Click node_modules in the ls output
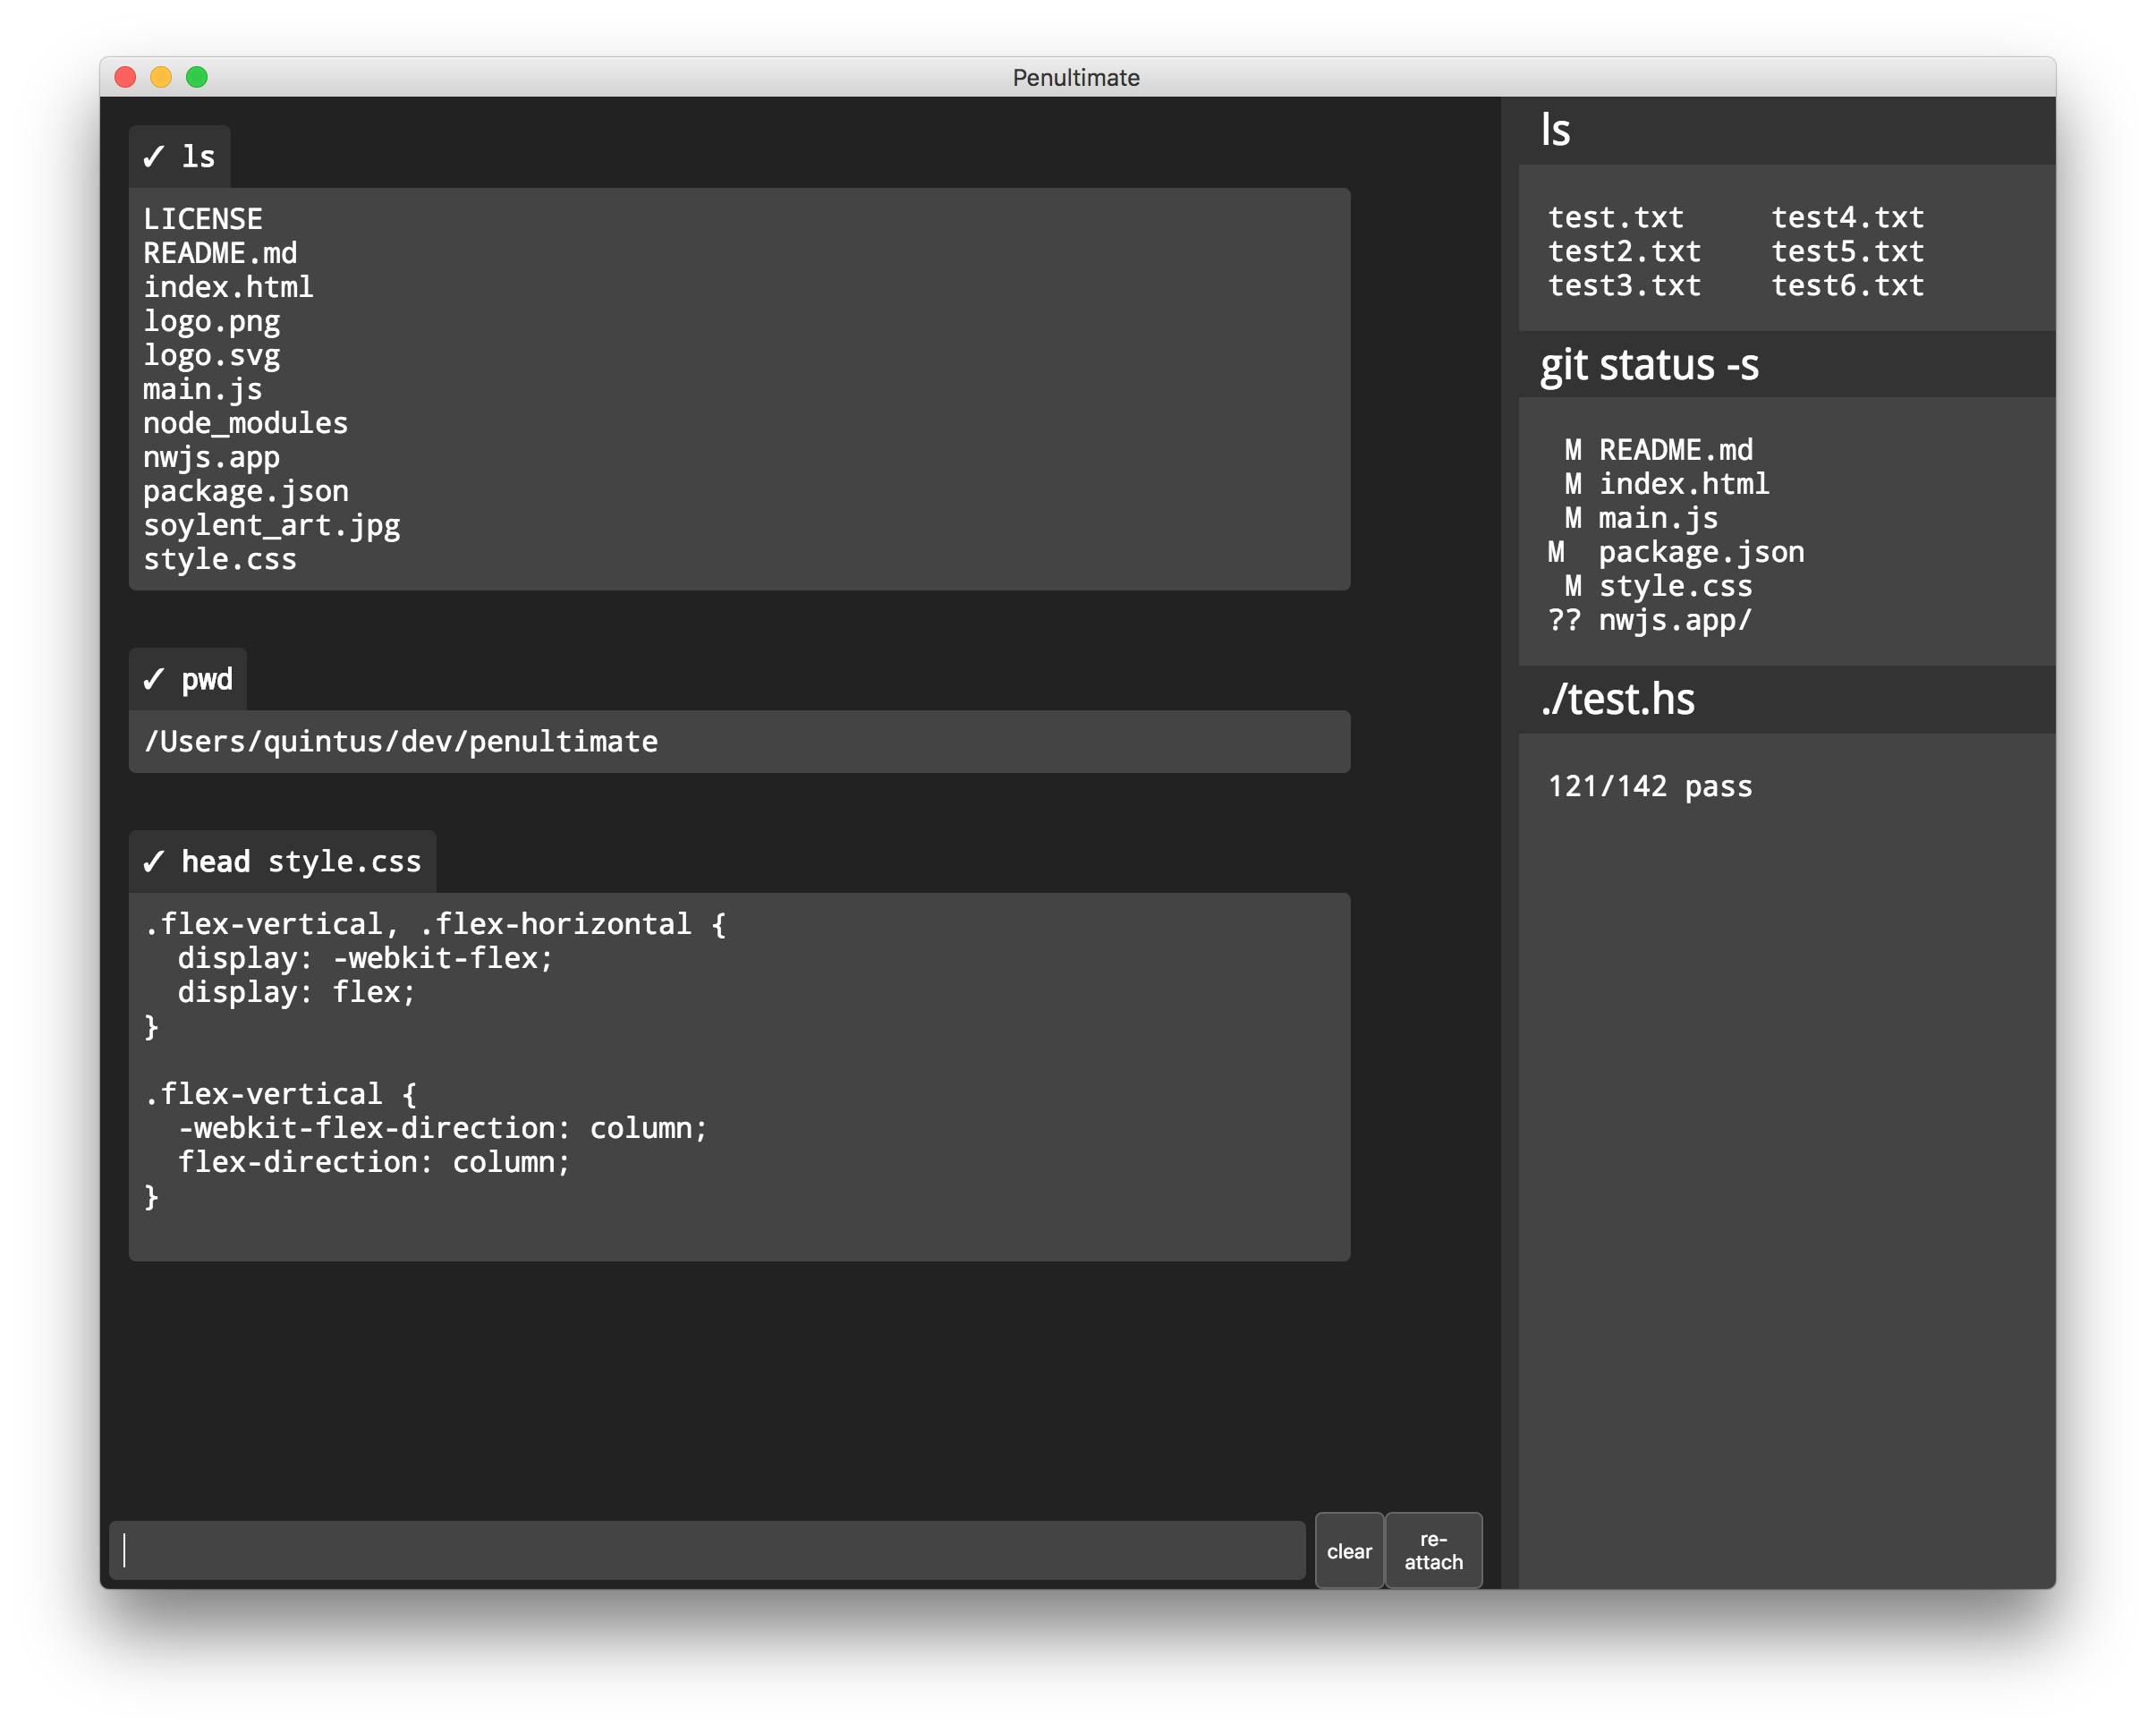This screenshot has height=1732, width=2156. tap(245, 423)
